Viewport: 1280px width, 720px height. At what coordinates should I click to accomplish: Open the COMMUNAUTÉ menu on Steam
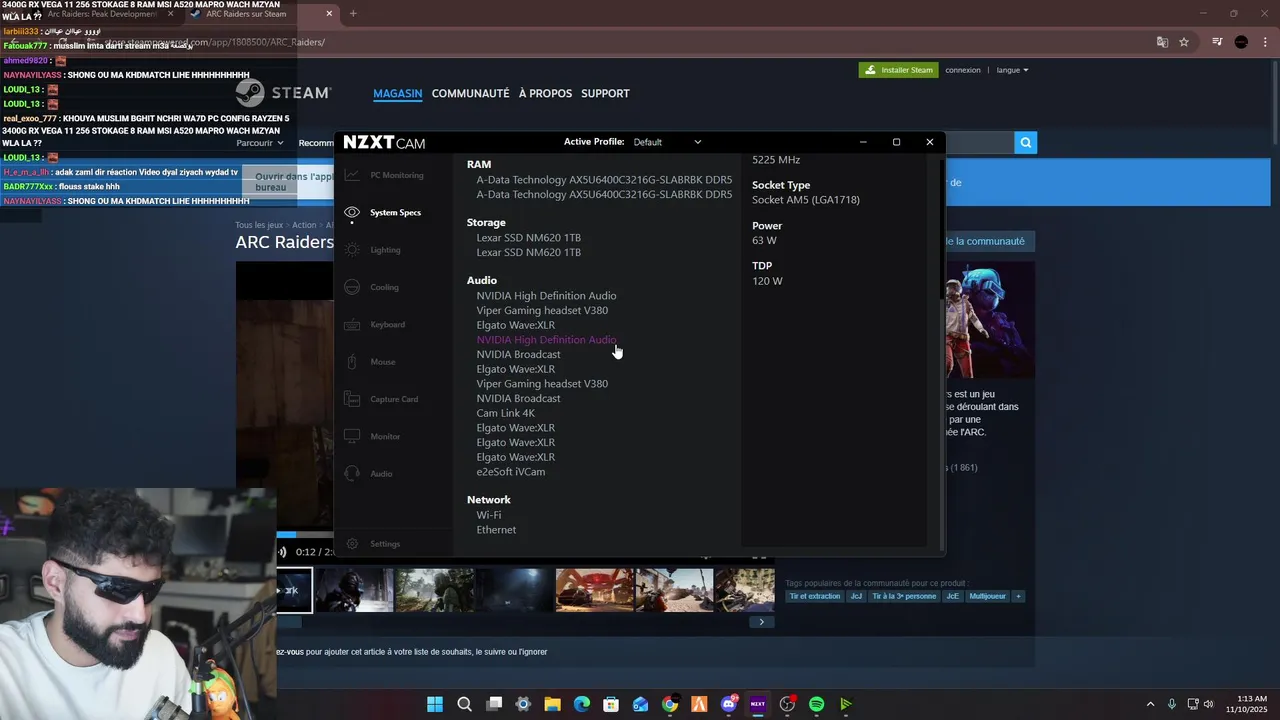pyautogui.click(x=470, y=94)
